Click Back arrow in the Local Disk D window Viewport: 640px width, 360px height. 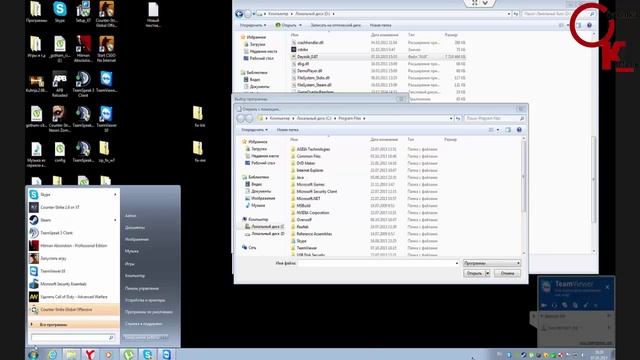click(x=239, y=14)
